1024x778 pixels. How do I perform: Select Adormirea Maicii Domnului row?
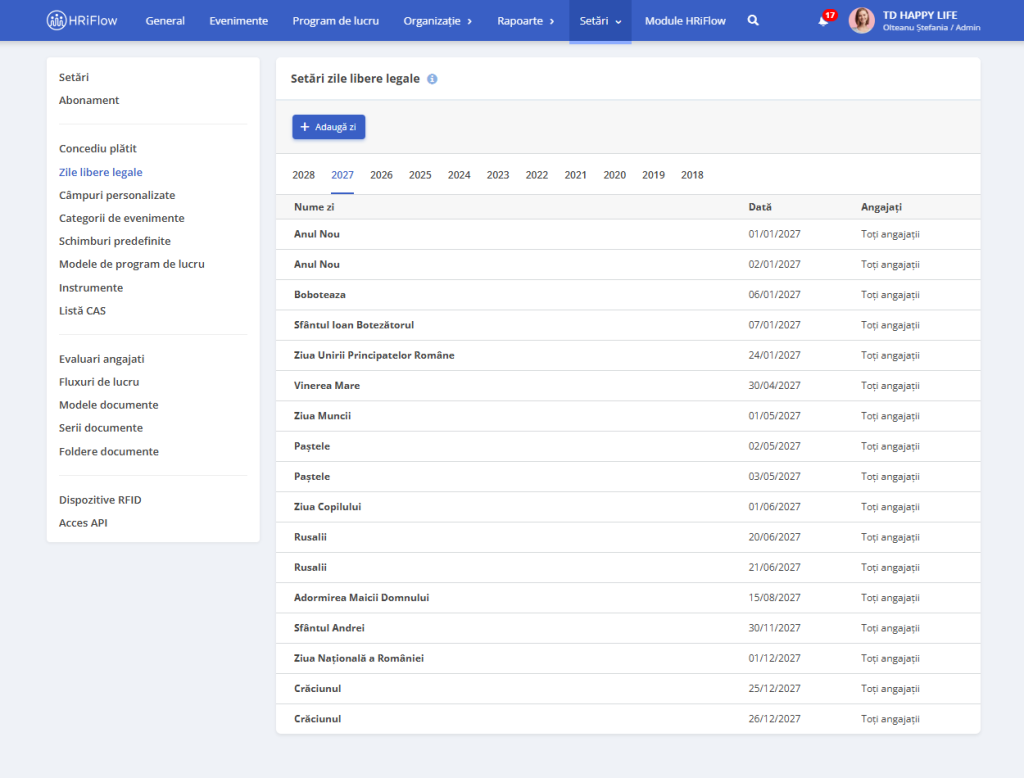[x=628, y=598]
